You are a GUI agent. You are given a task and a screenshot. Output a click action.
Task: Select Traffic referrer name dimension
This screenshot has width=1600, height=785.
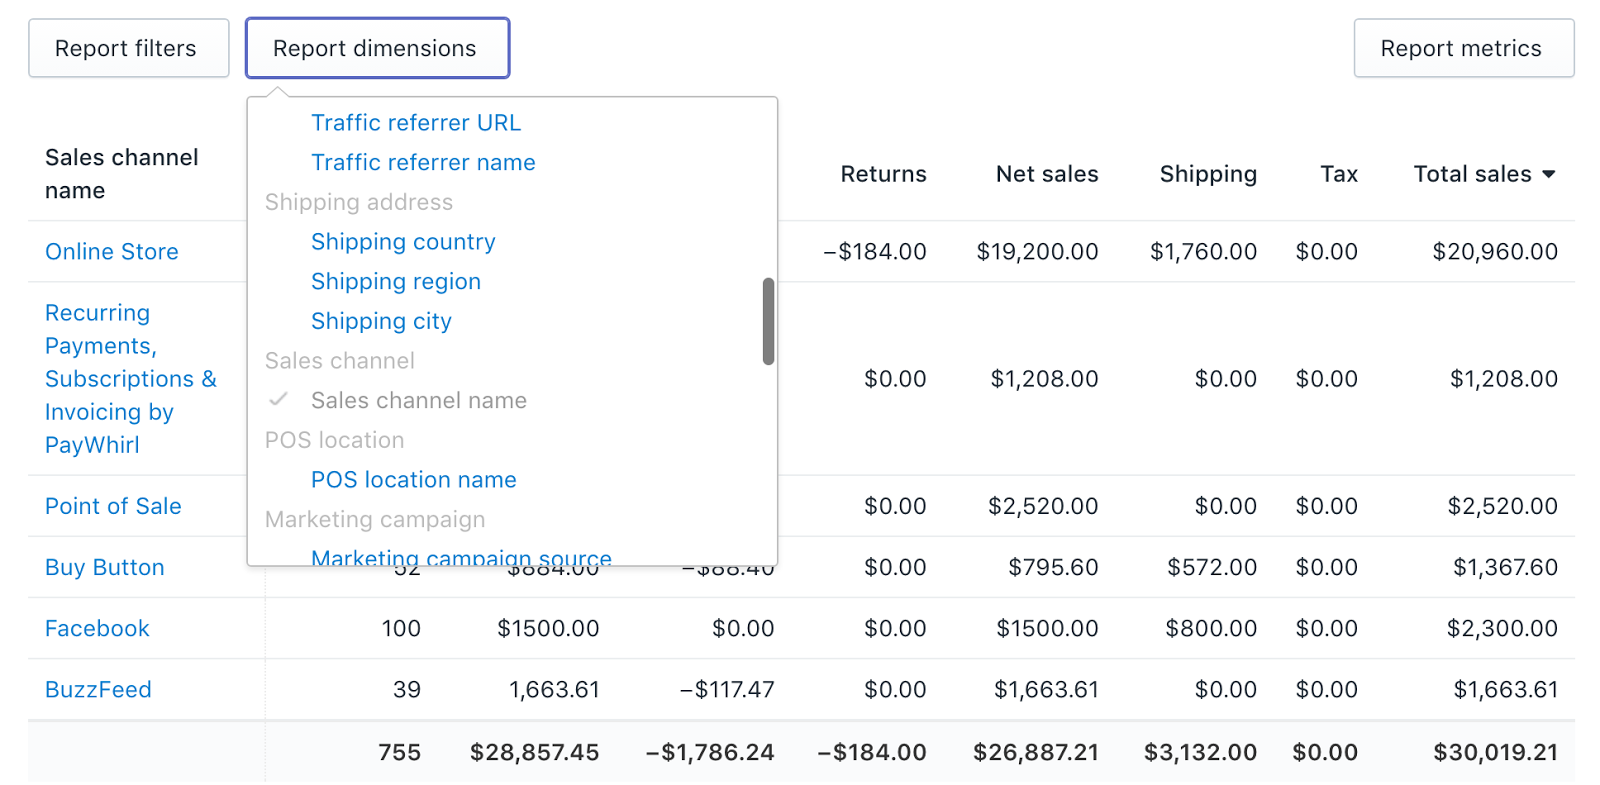[423, 162]
